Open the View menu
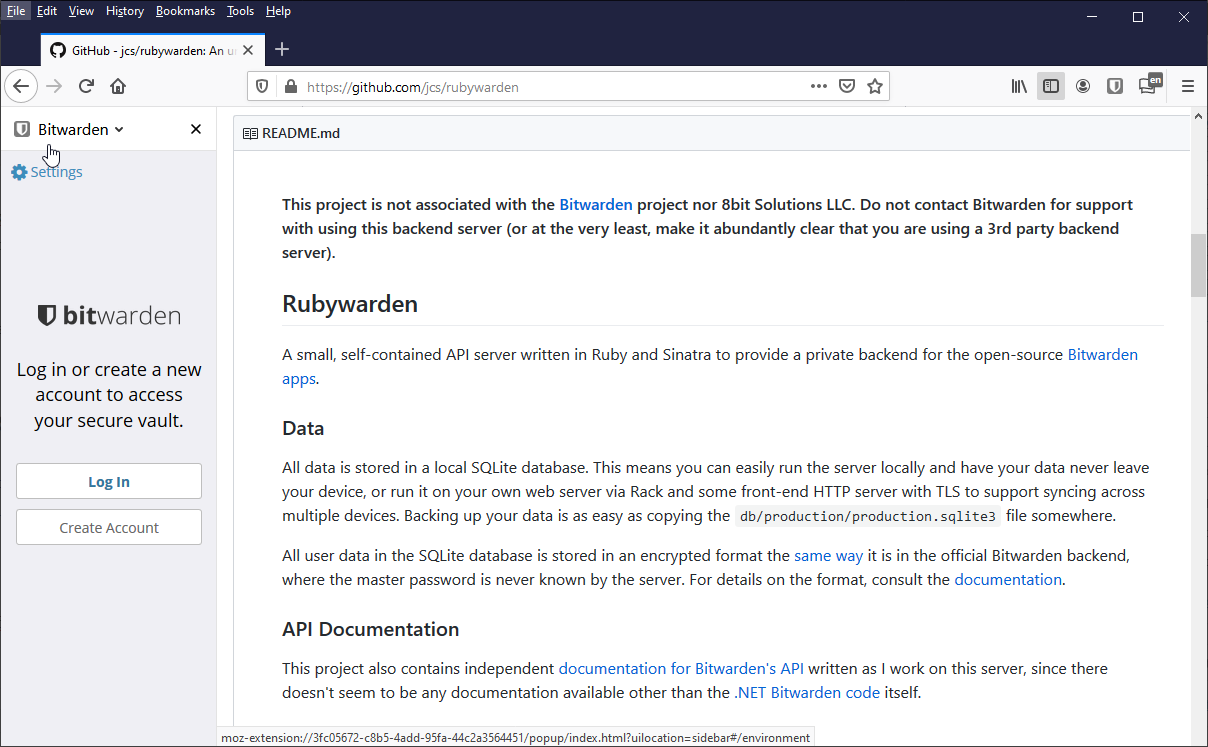1208x747 pixels. 81,11
